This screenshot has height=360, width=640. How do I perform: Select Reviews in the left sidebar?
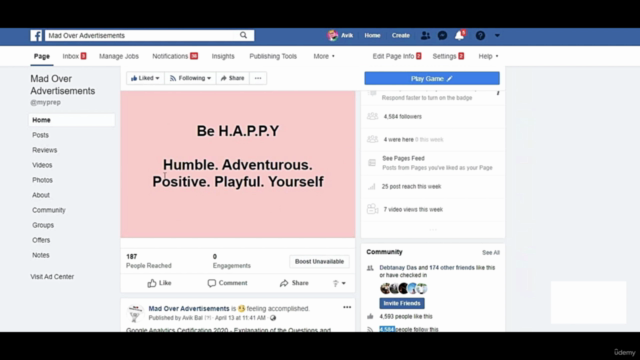pyautogui.click(x=44, y=150)
